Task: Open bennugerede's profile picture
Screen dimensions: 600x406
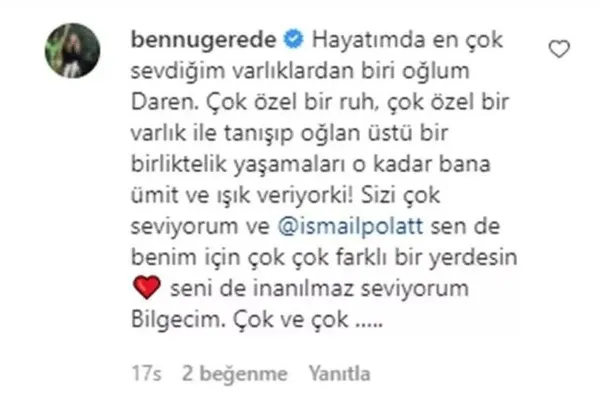Action: [73, 51]
